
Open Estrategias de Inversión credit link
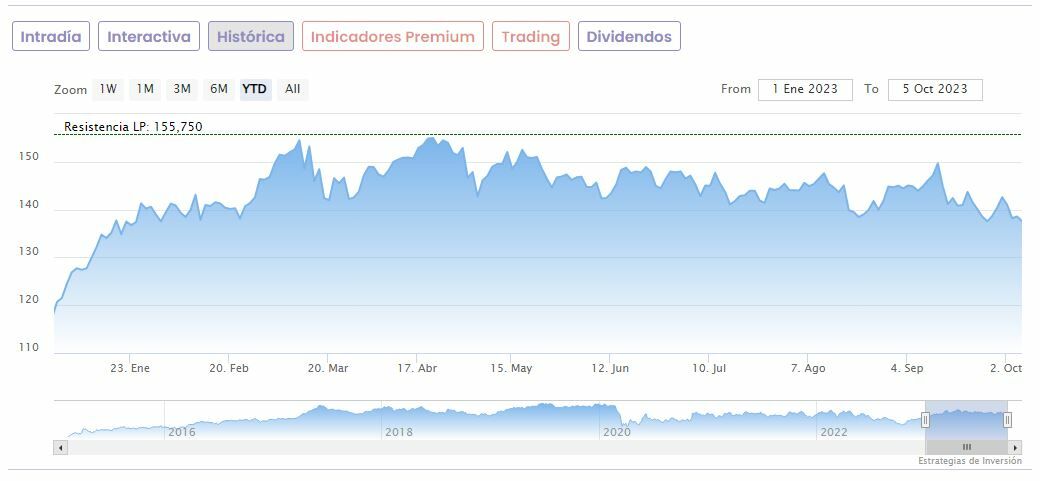pos(970,461)
